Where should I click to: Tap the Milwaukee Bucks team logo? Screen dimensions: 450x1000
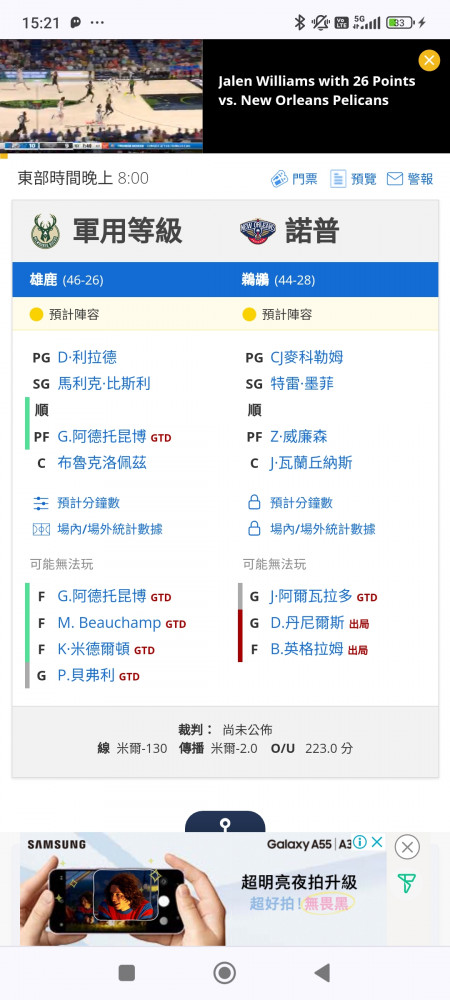click(45, 231)
